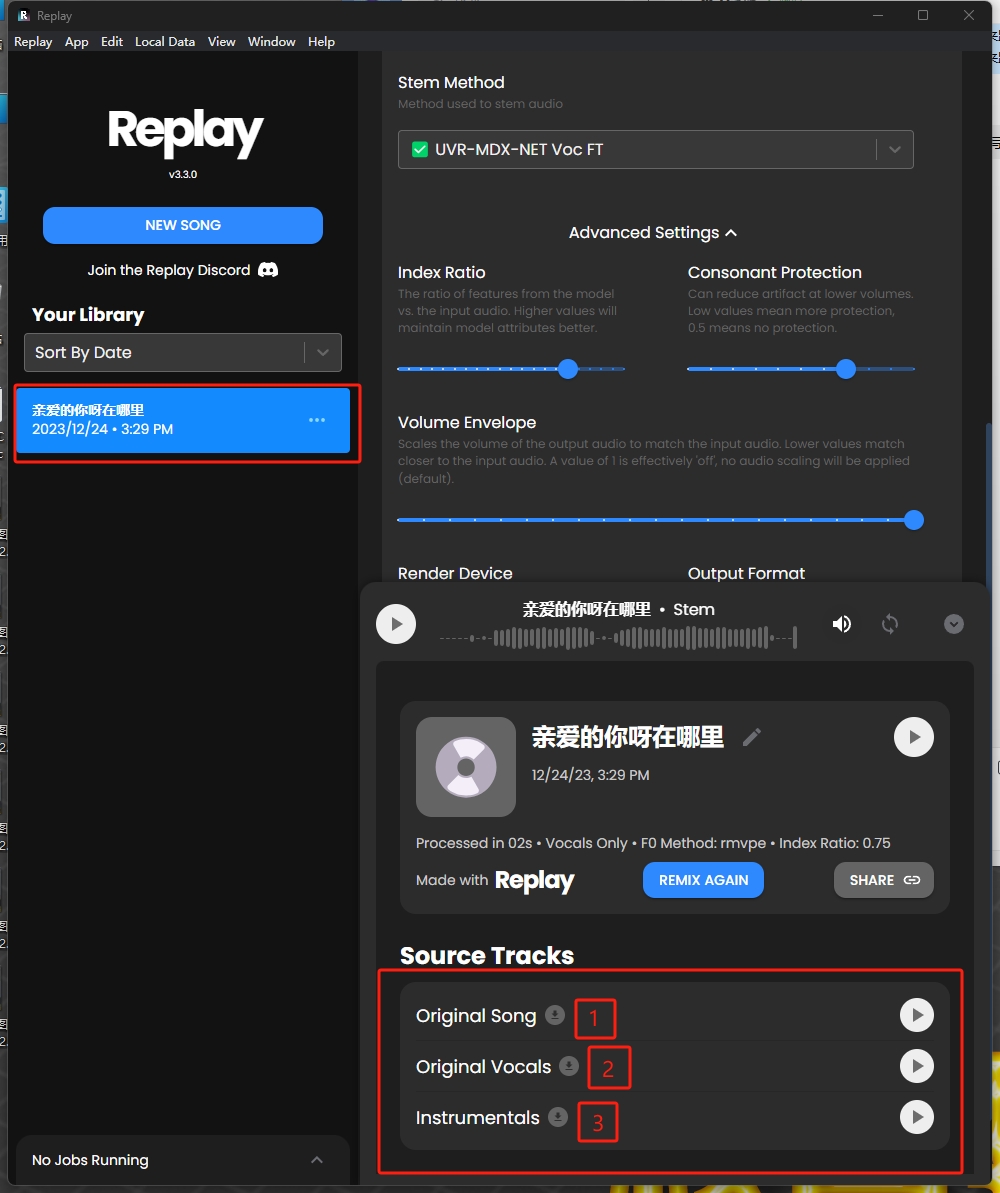Click the v3.3.0 version label
The width and height of the screenshot is (1000, 1193).
pyautogui.click(x=183, y=174)
